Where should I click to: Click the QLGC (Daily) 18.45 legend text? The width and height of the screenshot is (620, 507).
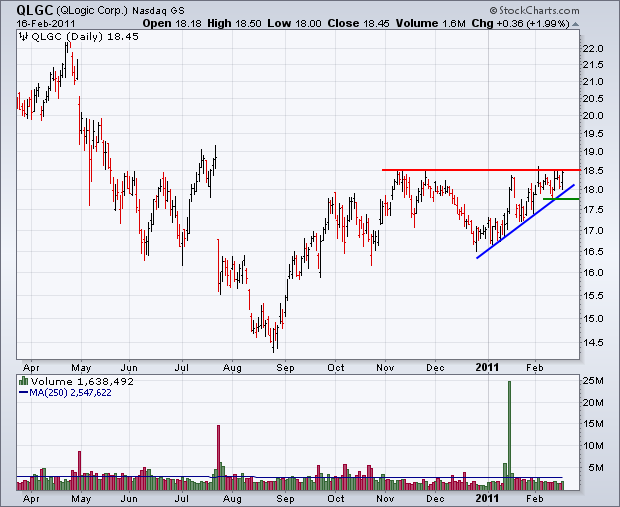(85, 37)
